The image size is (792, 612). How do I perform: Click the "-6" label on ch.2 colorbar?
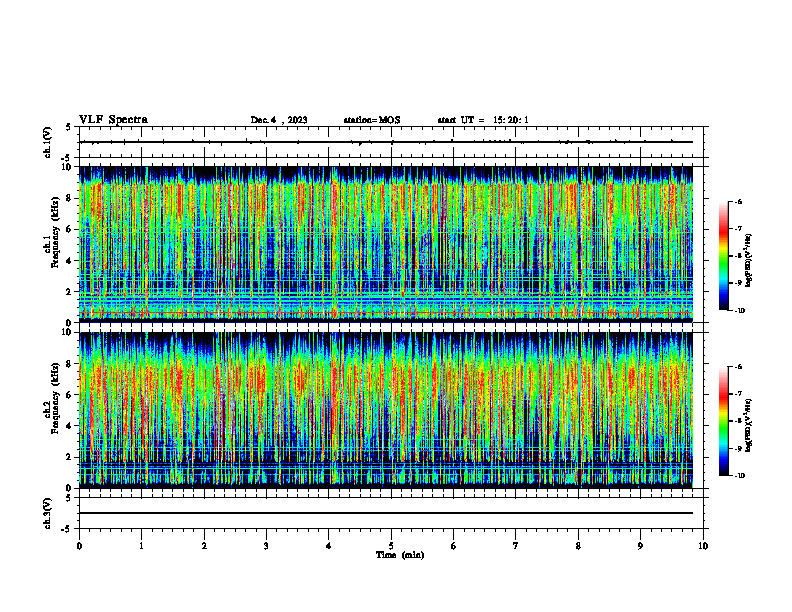739,367
